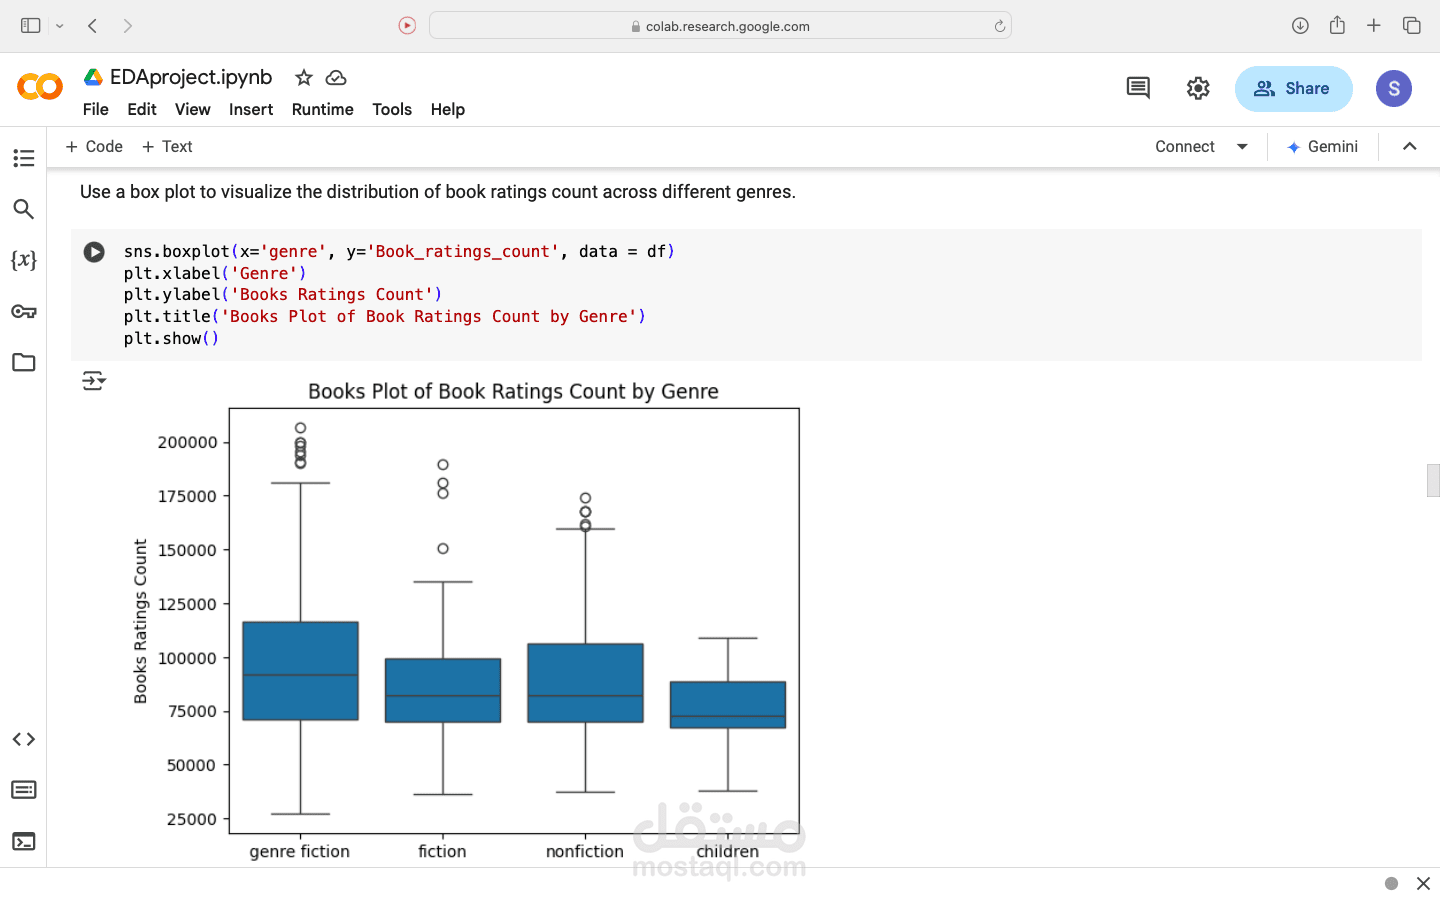Click the Safari share icon

(x=1337, y=25)
